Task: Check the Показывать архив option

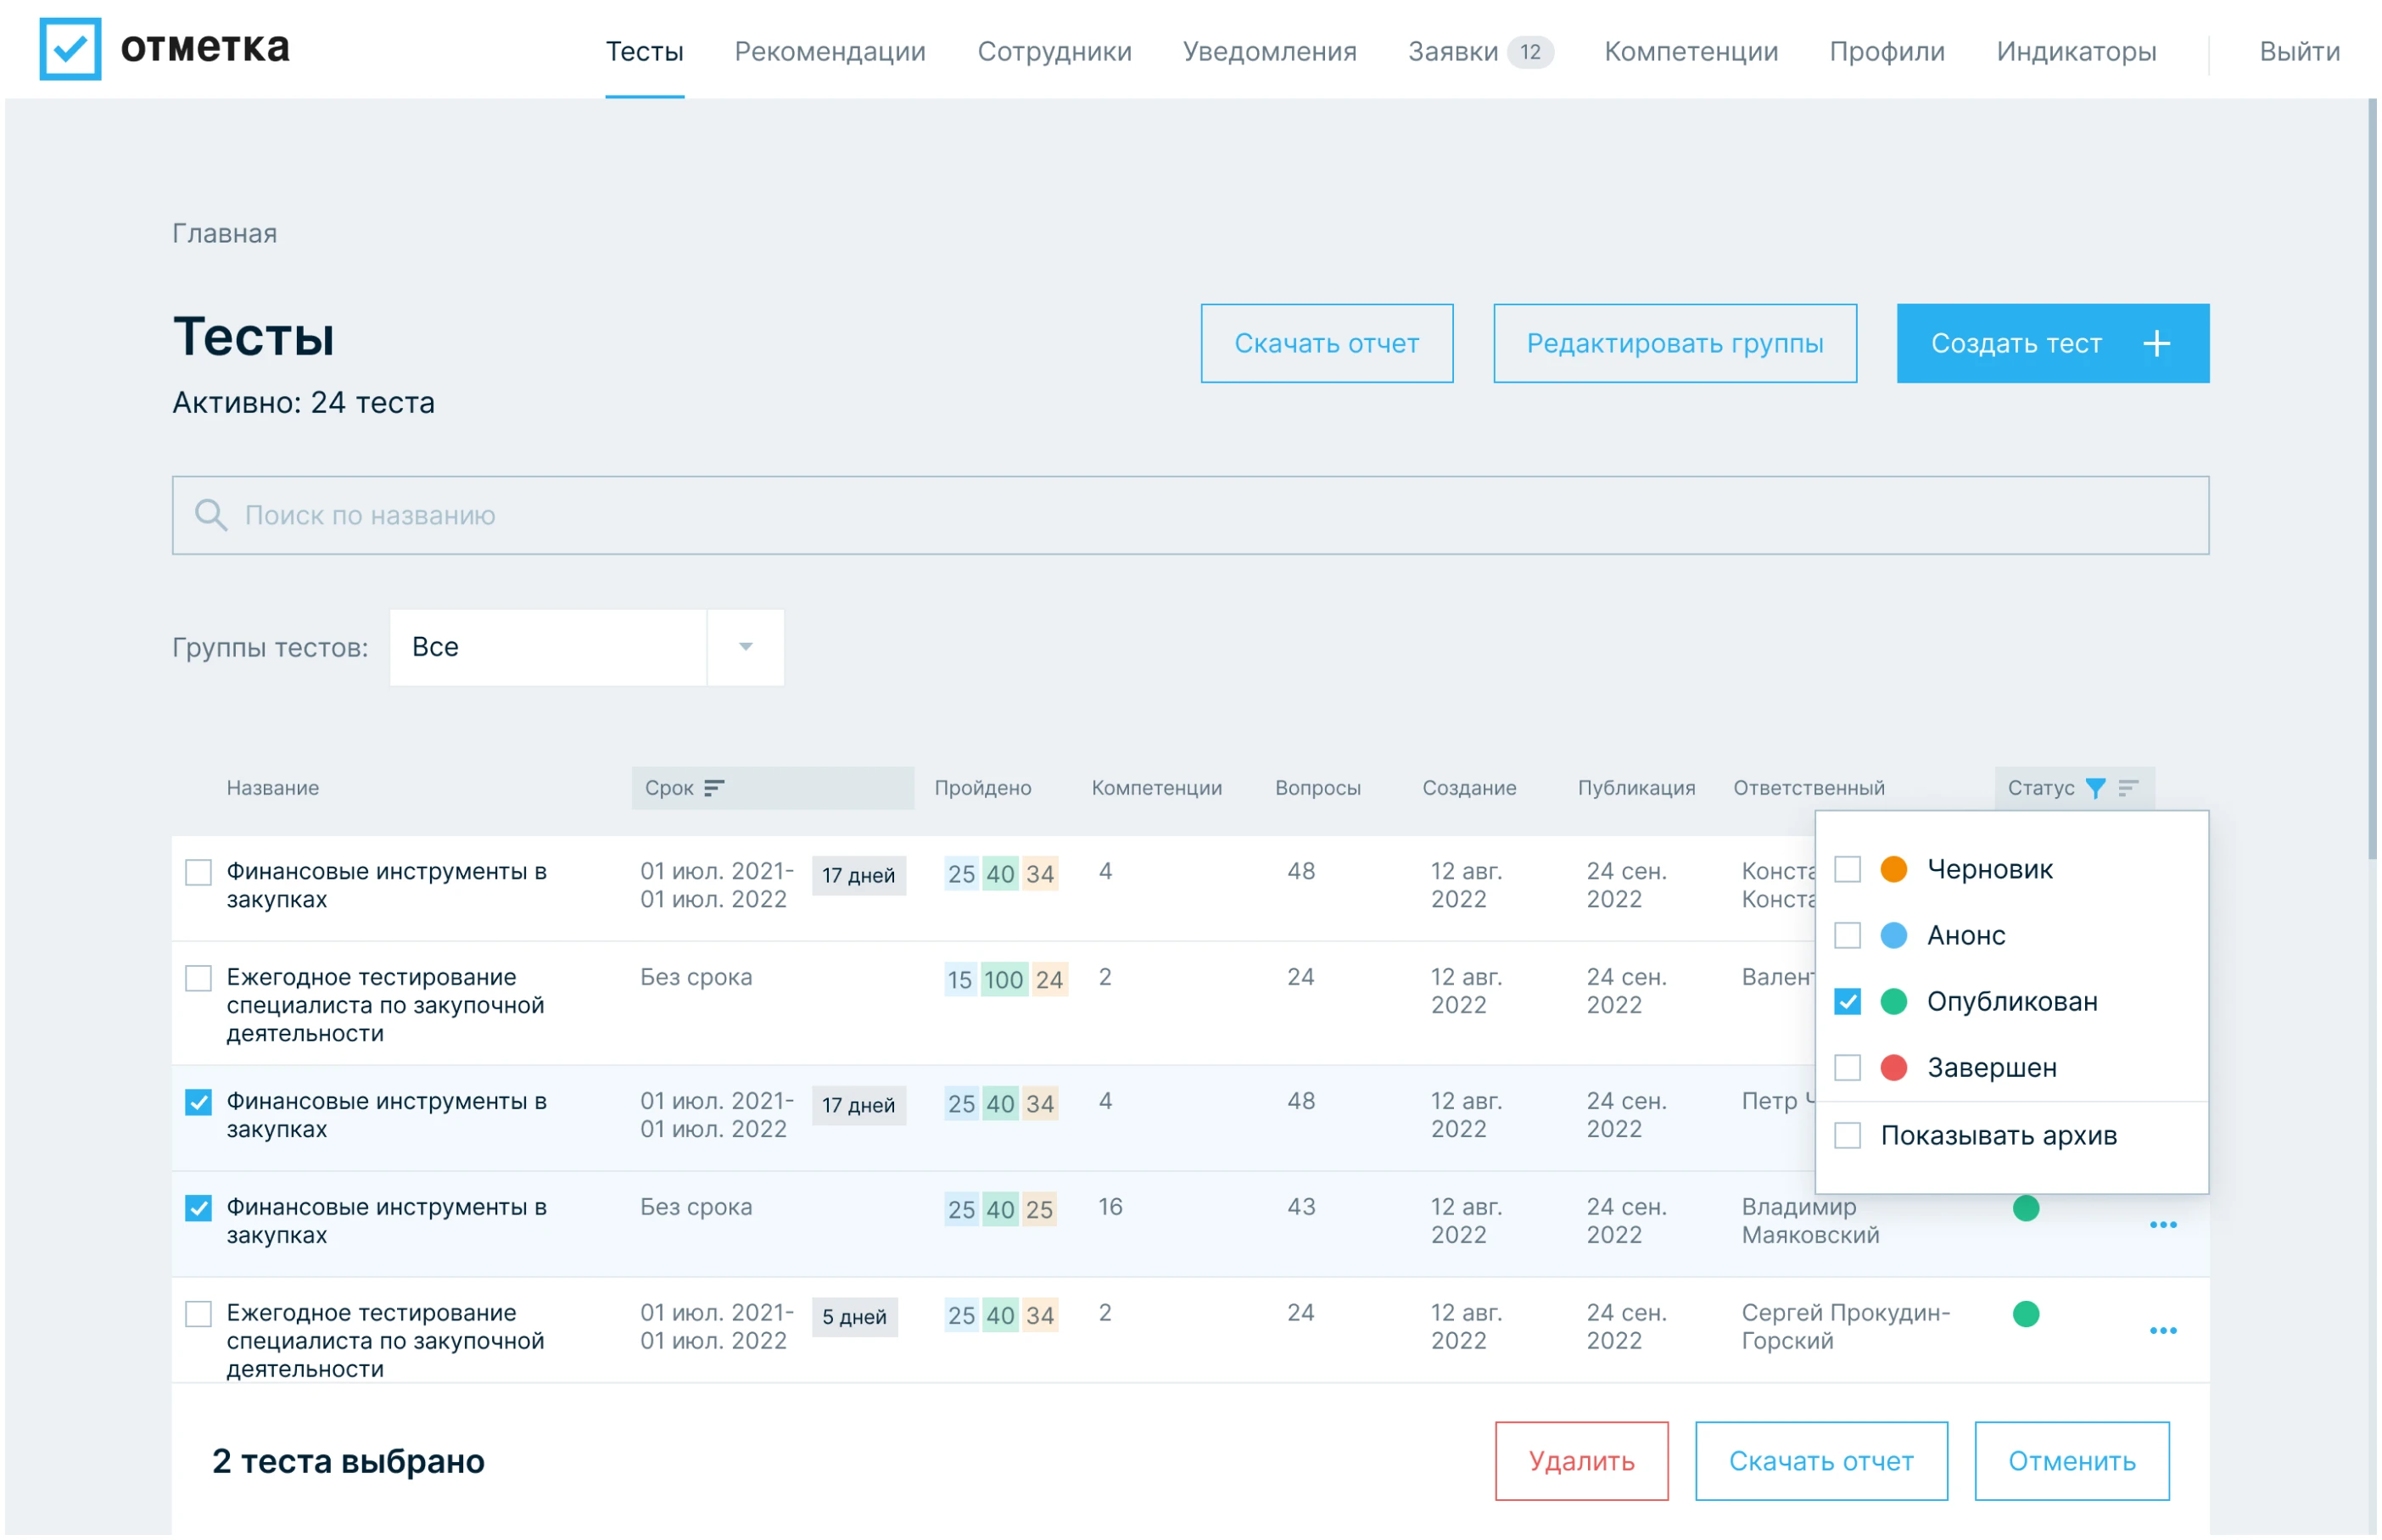Action: (1853, 1135)
